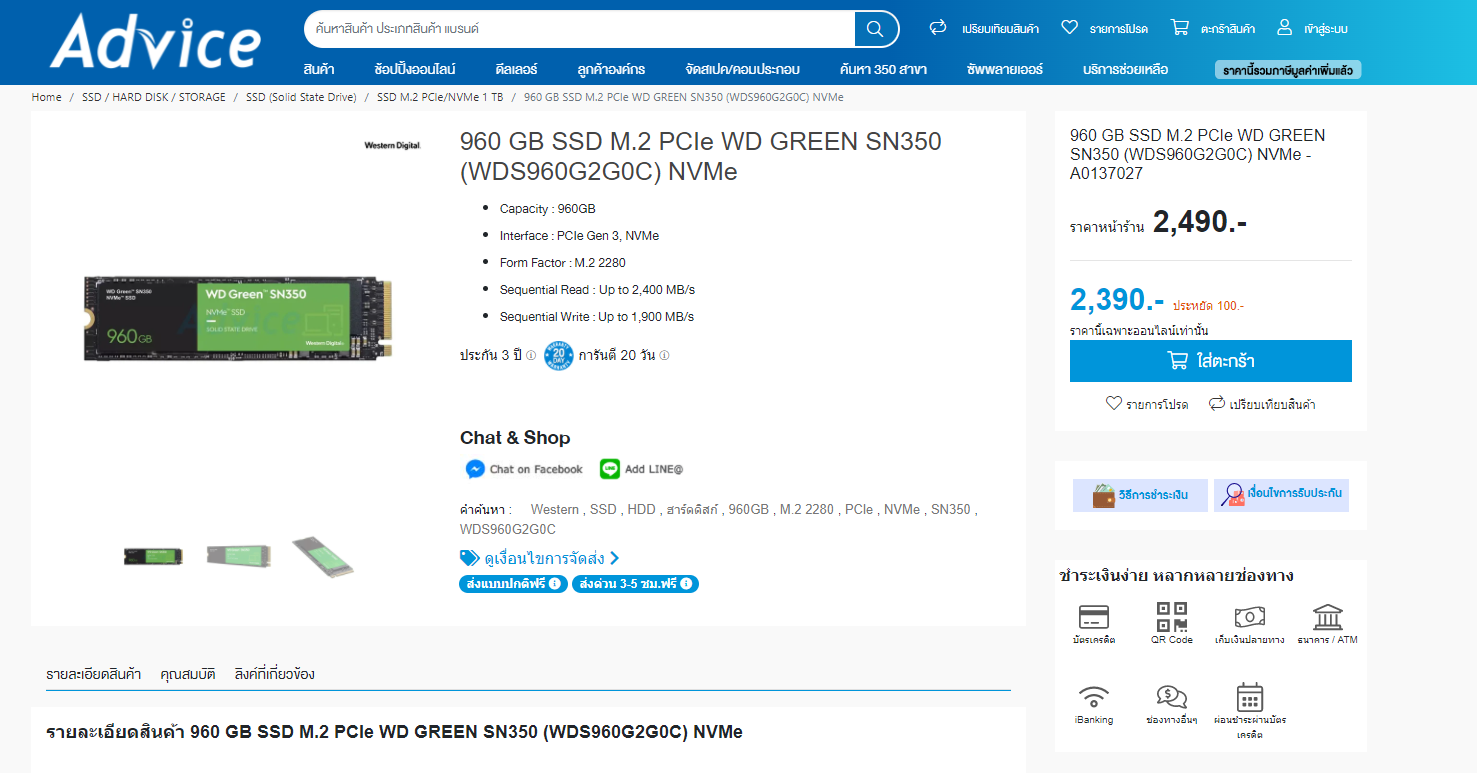Click info icon on 3-5 hour express badge

[x=686, y=584]
